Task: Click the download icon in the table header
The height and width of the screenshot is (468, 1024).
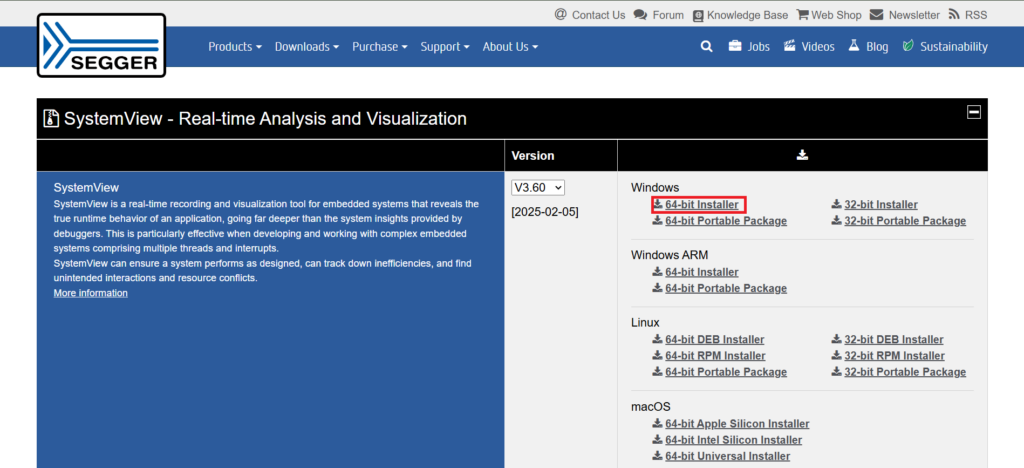Action: click(x=803, y=155)
